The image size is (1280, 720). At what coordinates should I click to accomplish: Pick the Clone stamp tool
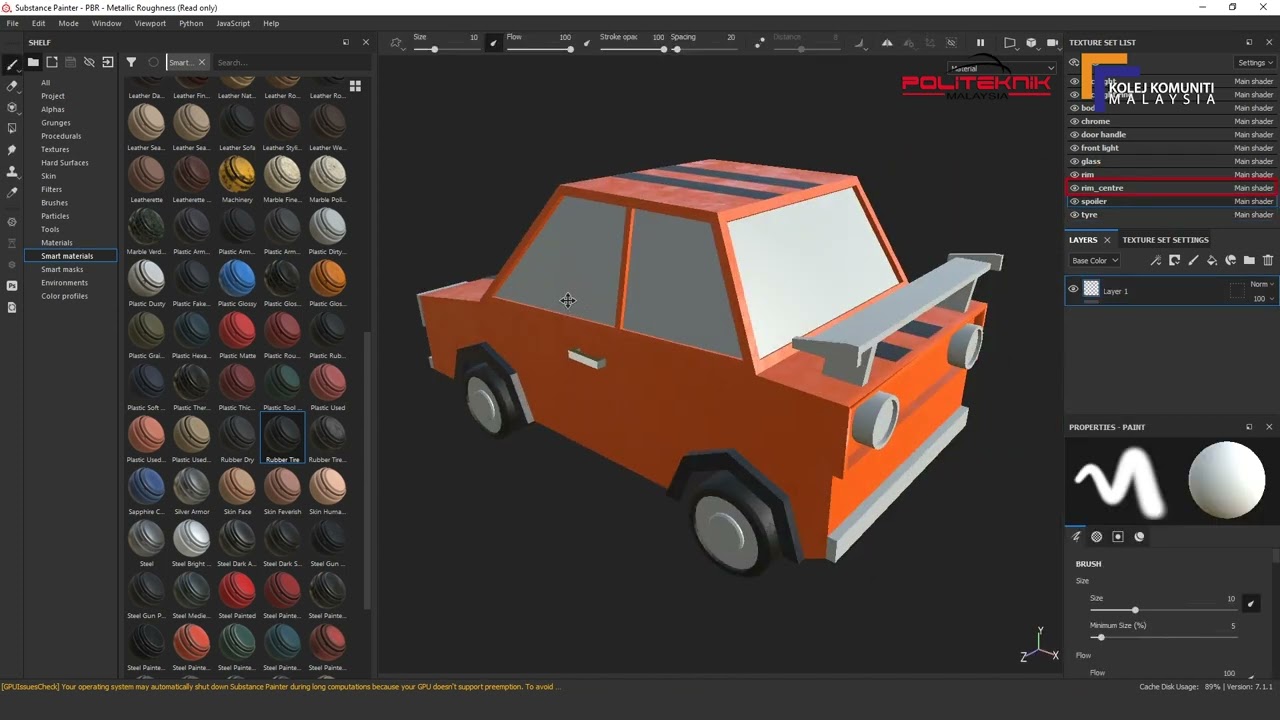tap(12, 171)
